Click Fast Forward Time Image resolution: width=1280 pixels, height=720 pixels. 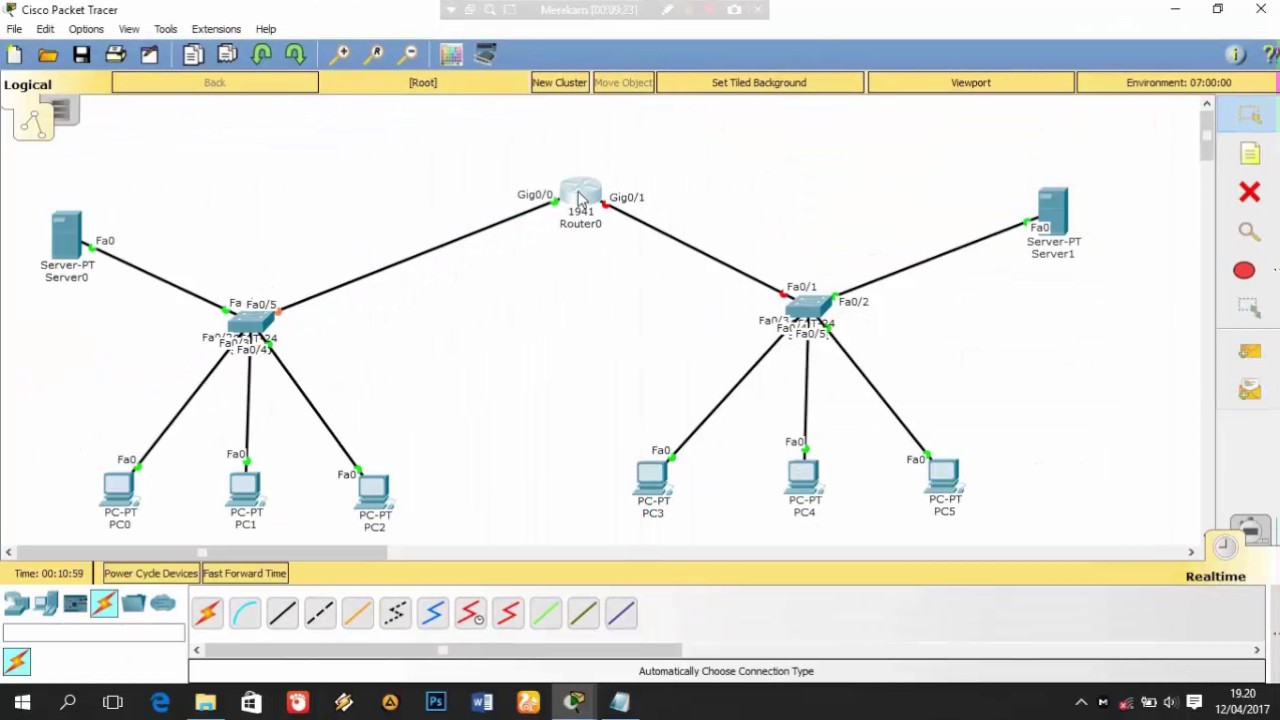tap(245, 574)
